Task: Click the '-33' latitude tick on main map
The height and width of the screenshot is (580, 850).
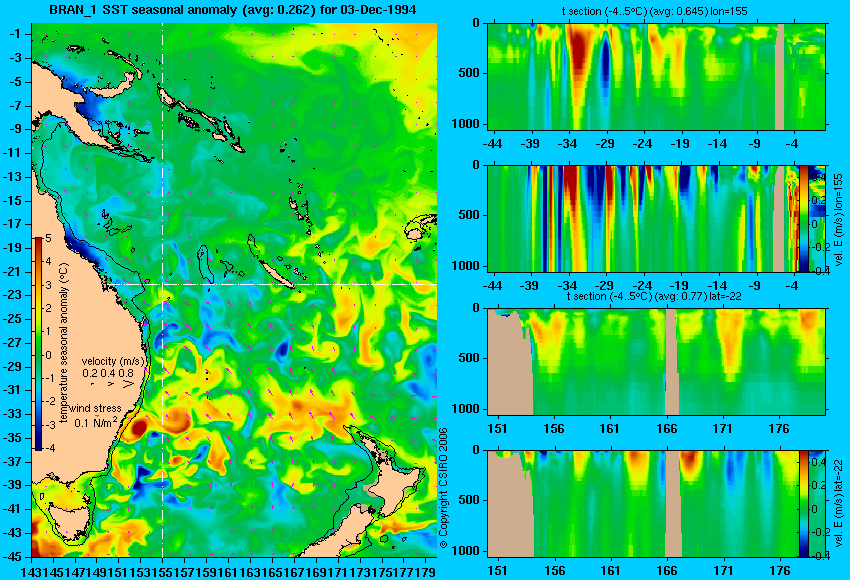Action: click(13, 414)
